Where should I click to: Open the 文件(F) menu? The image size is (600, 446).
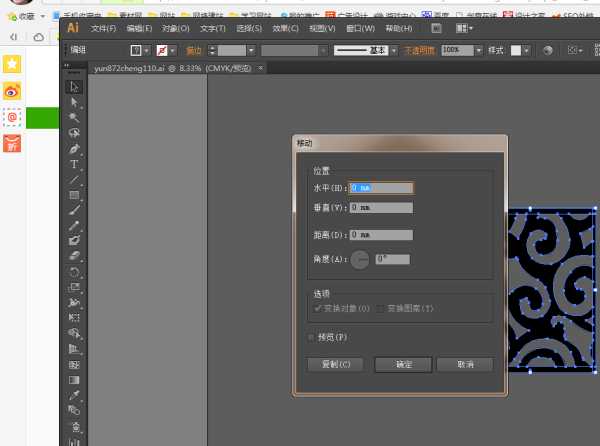(x=104, y=28)
